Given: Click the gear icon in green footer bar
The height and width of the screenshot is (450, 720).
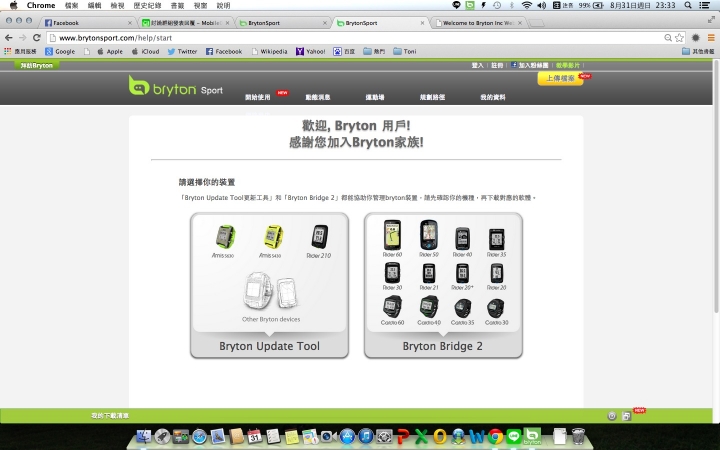Looking at the screenshot, I should pos(612,416).
